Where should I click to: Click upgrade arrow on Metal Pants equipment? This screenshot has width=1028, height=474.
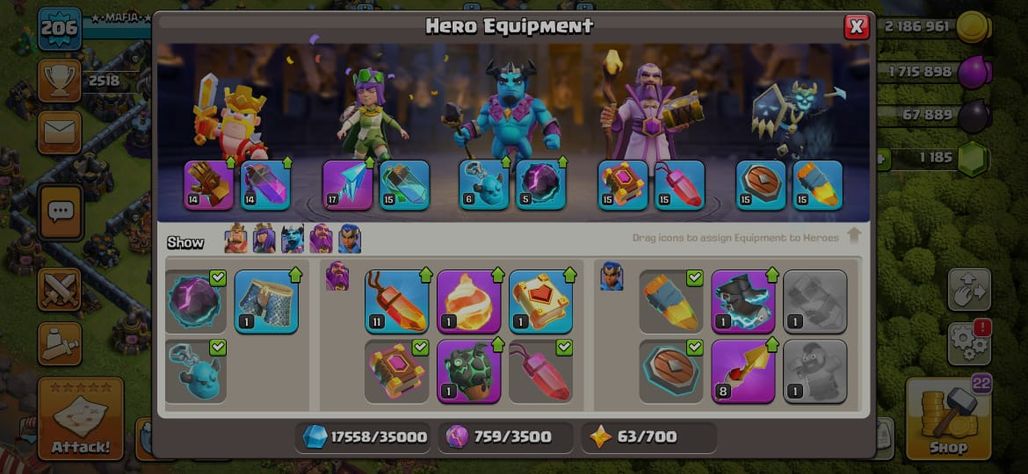(295, 275)
